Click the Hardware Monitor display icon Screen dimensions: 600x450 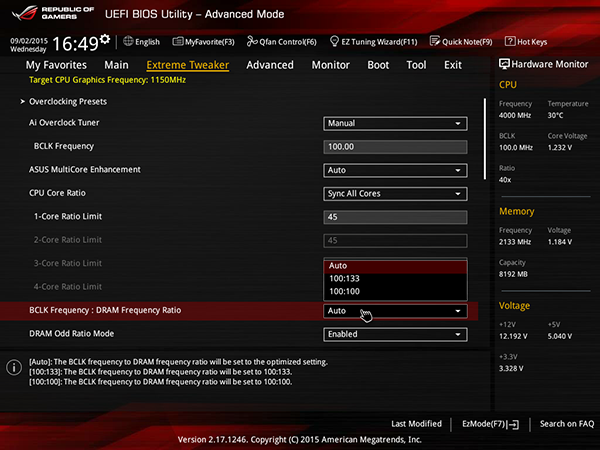[504, 64]
